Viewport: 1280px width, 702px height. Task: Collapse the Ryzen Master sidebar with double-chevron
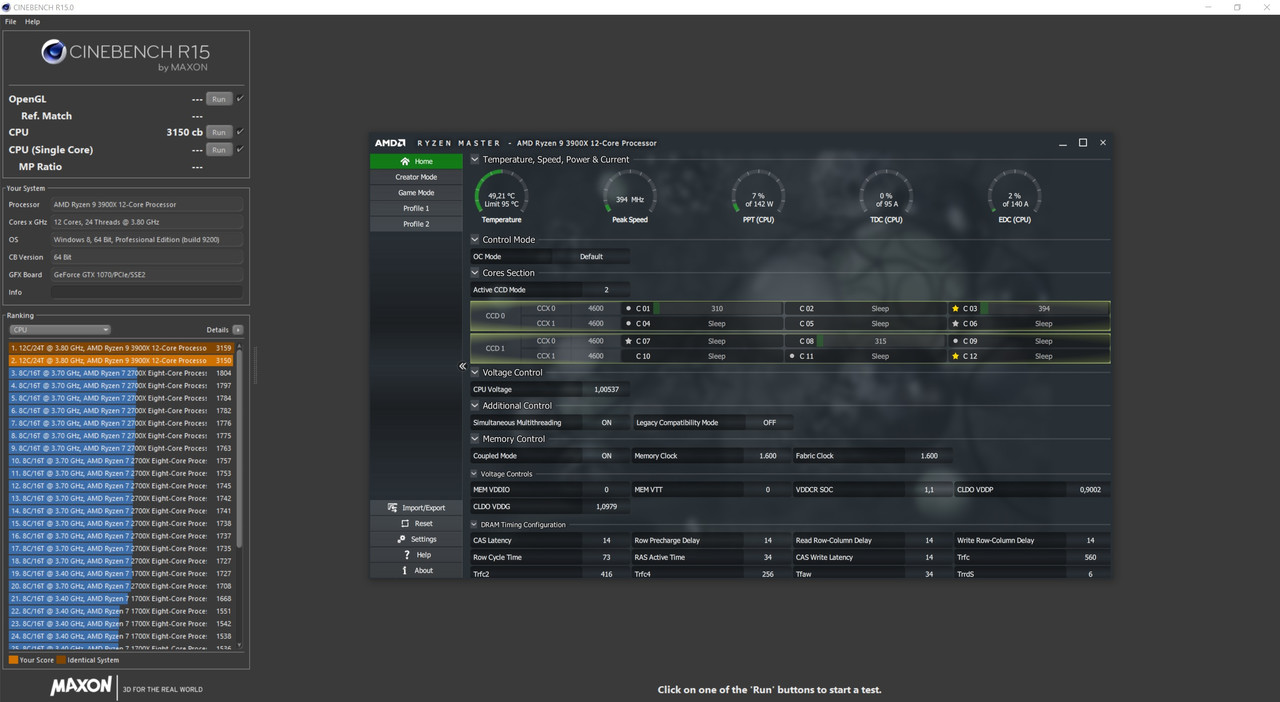pos(462,366)
